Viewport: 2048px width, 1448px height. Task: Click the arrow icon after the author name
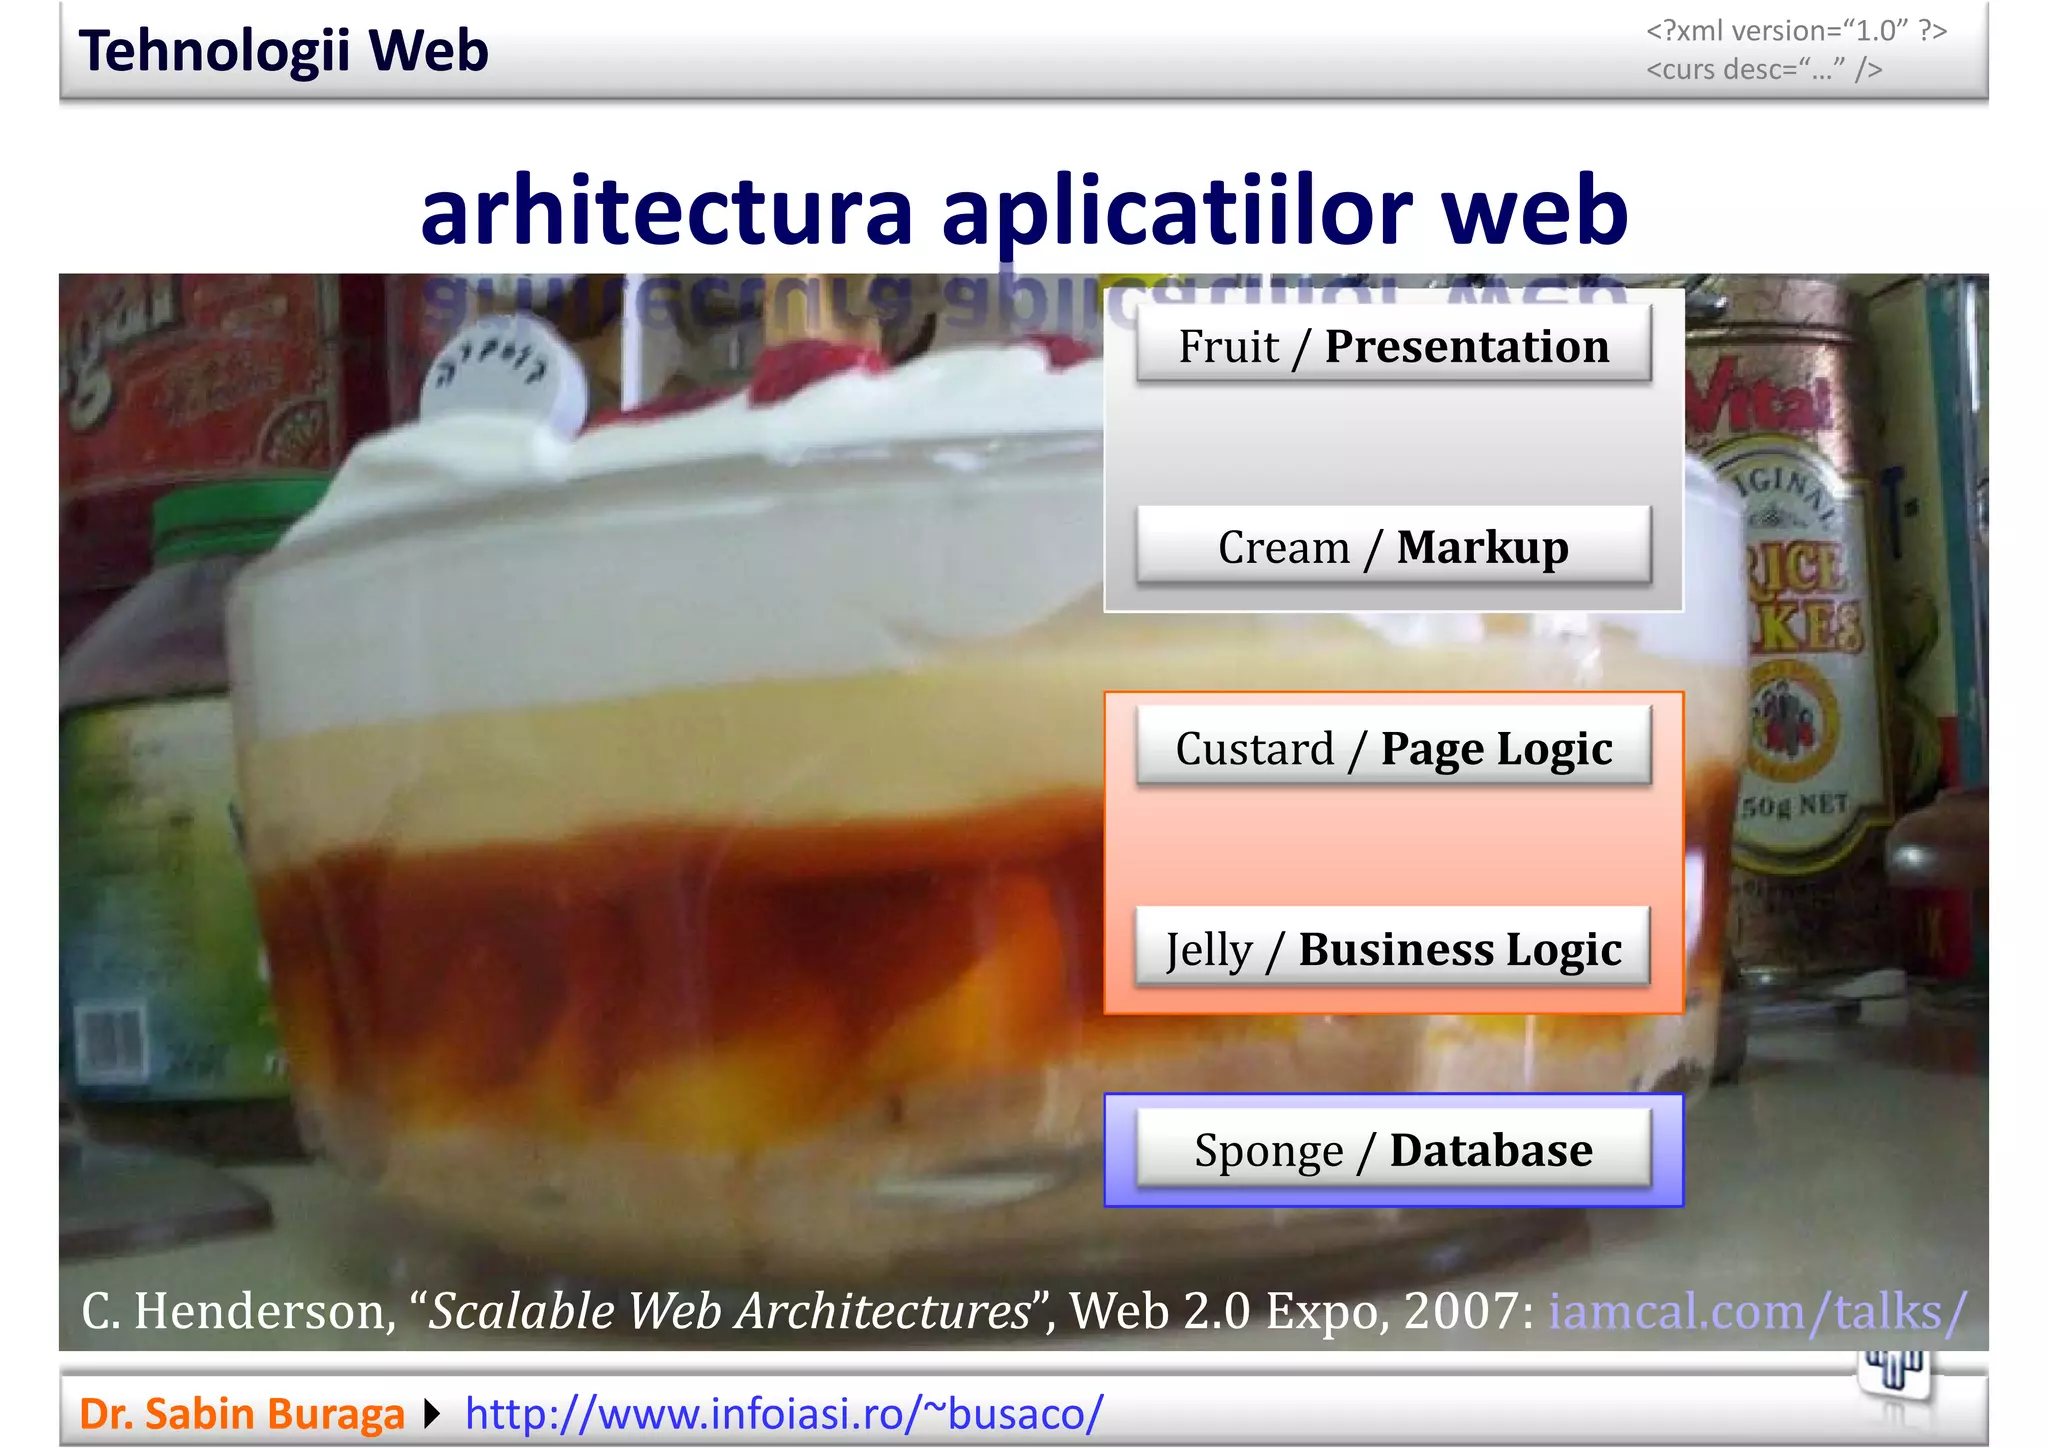(x=433, y=1413)
